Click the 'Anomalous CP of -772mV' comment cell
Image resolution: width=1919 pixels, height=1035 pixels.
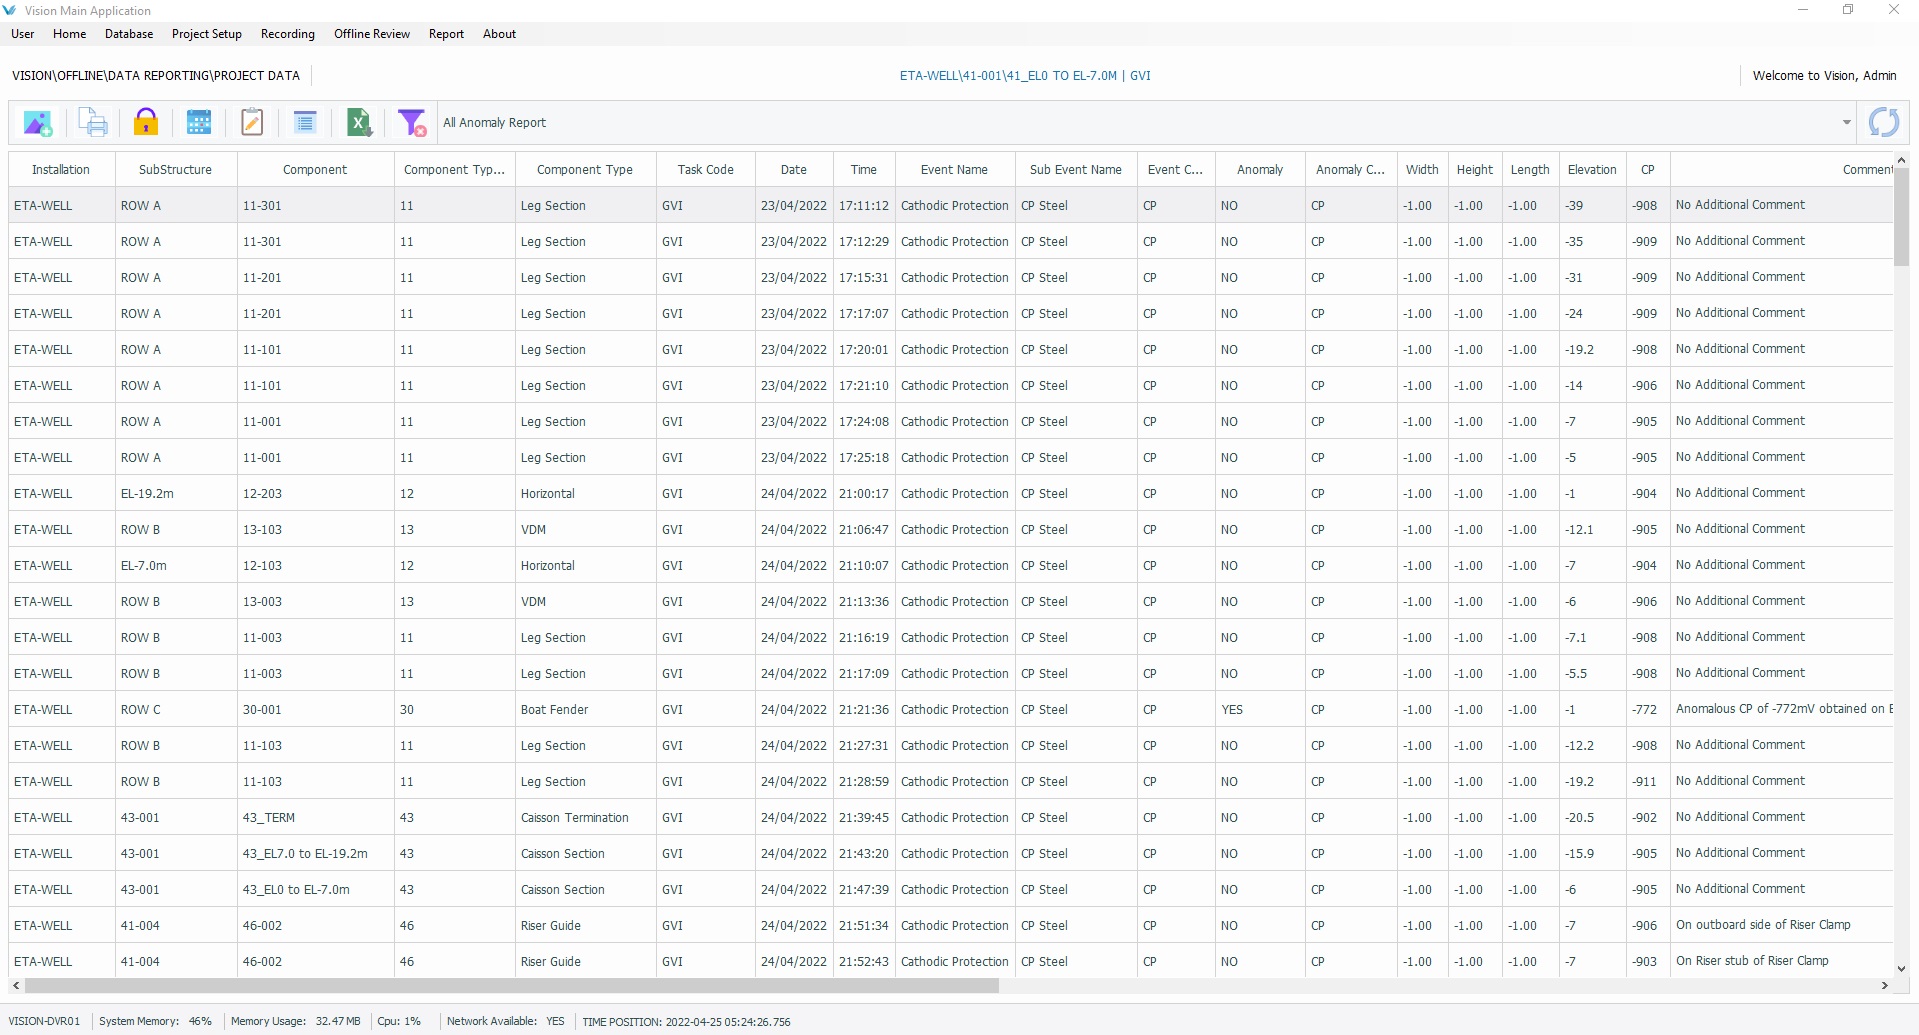pos(1782,709)
